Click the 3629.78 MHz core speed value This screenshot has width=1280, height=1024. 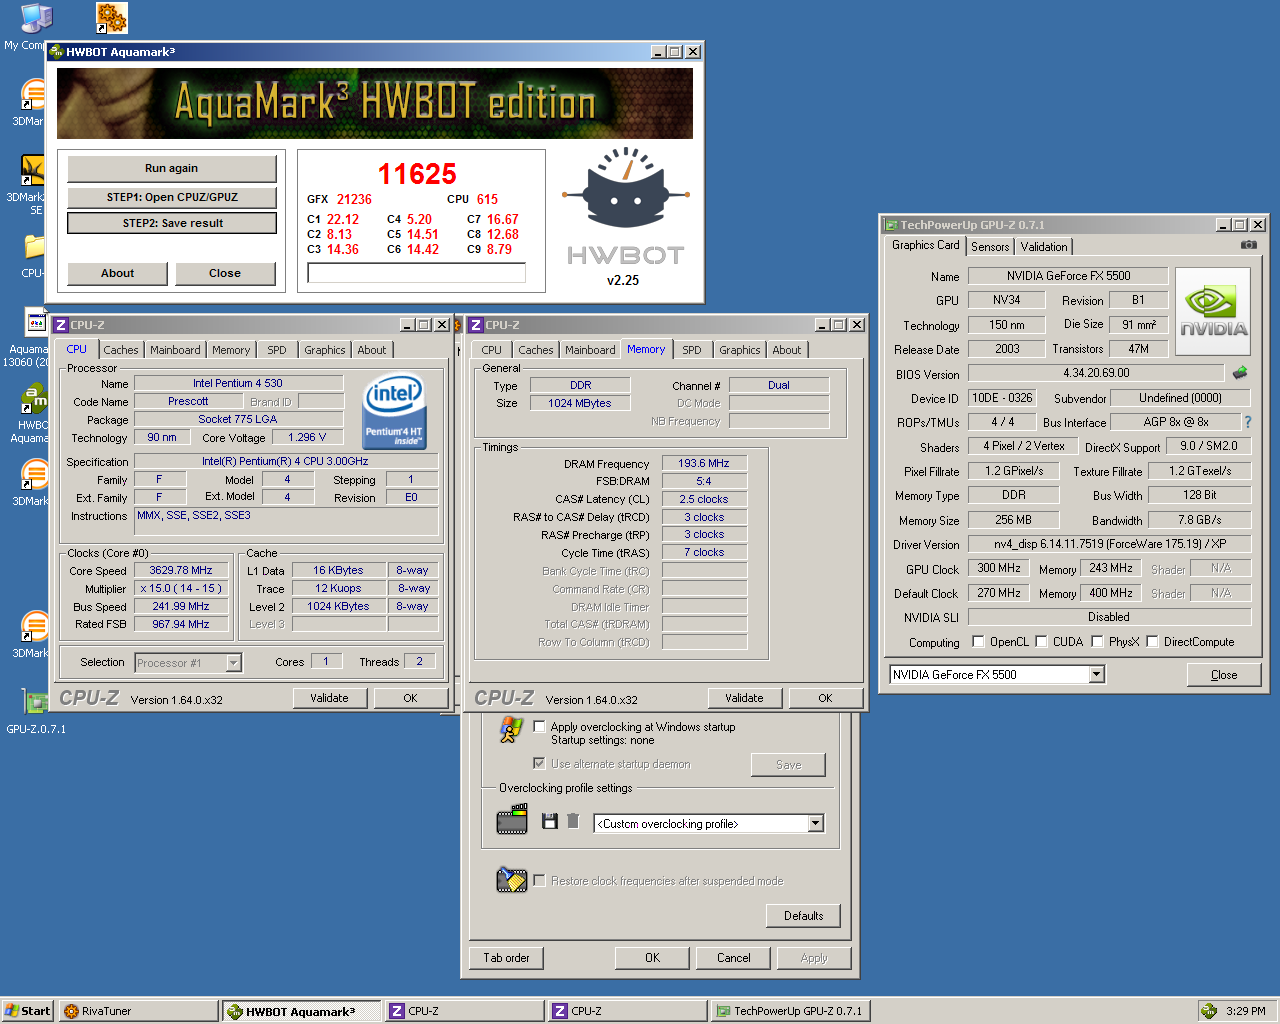click(x=181, y=570)
